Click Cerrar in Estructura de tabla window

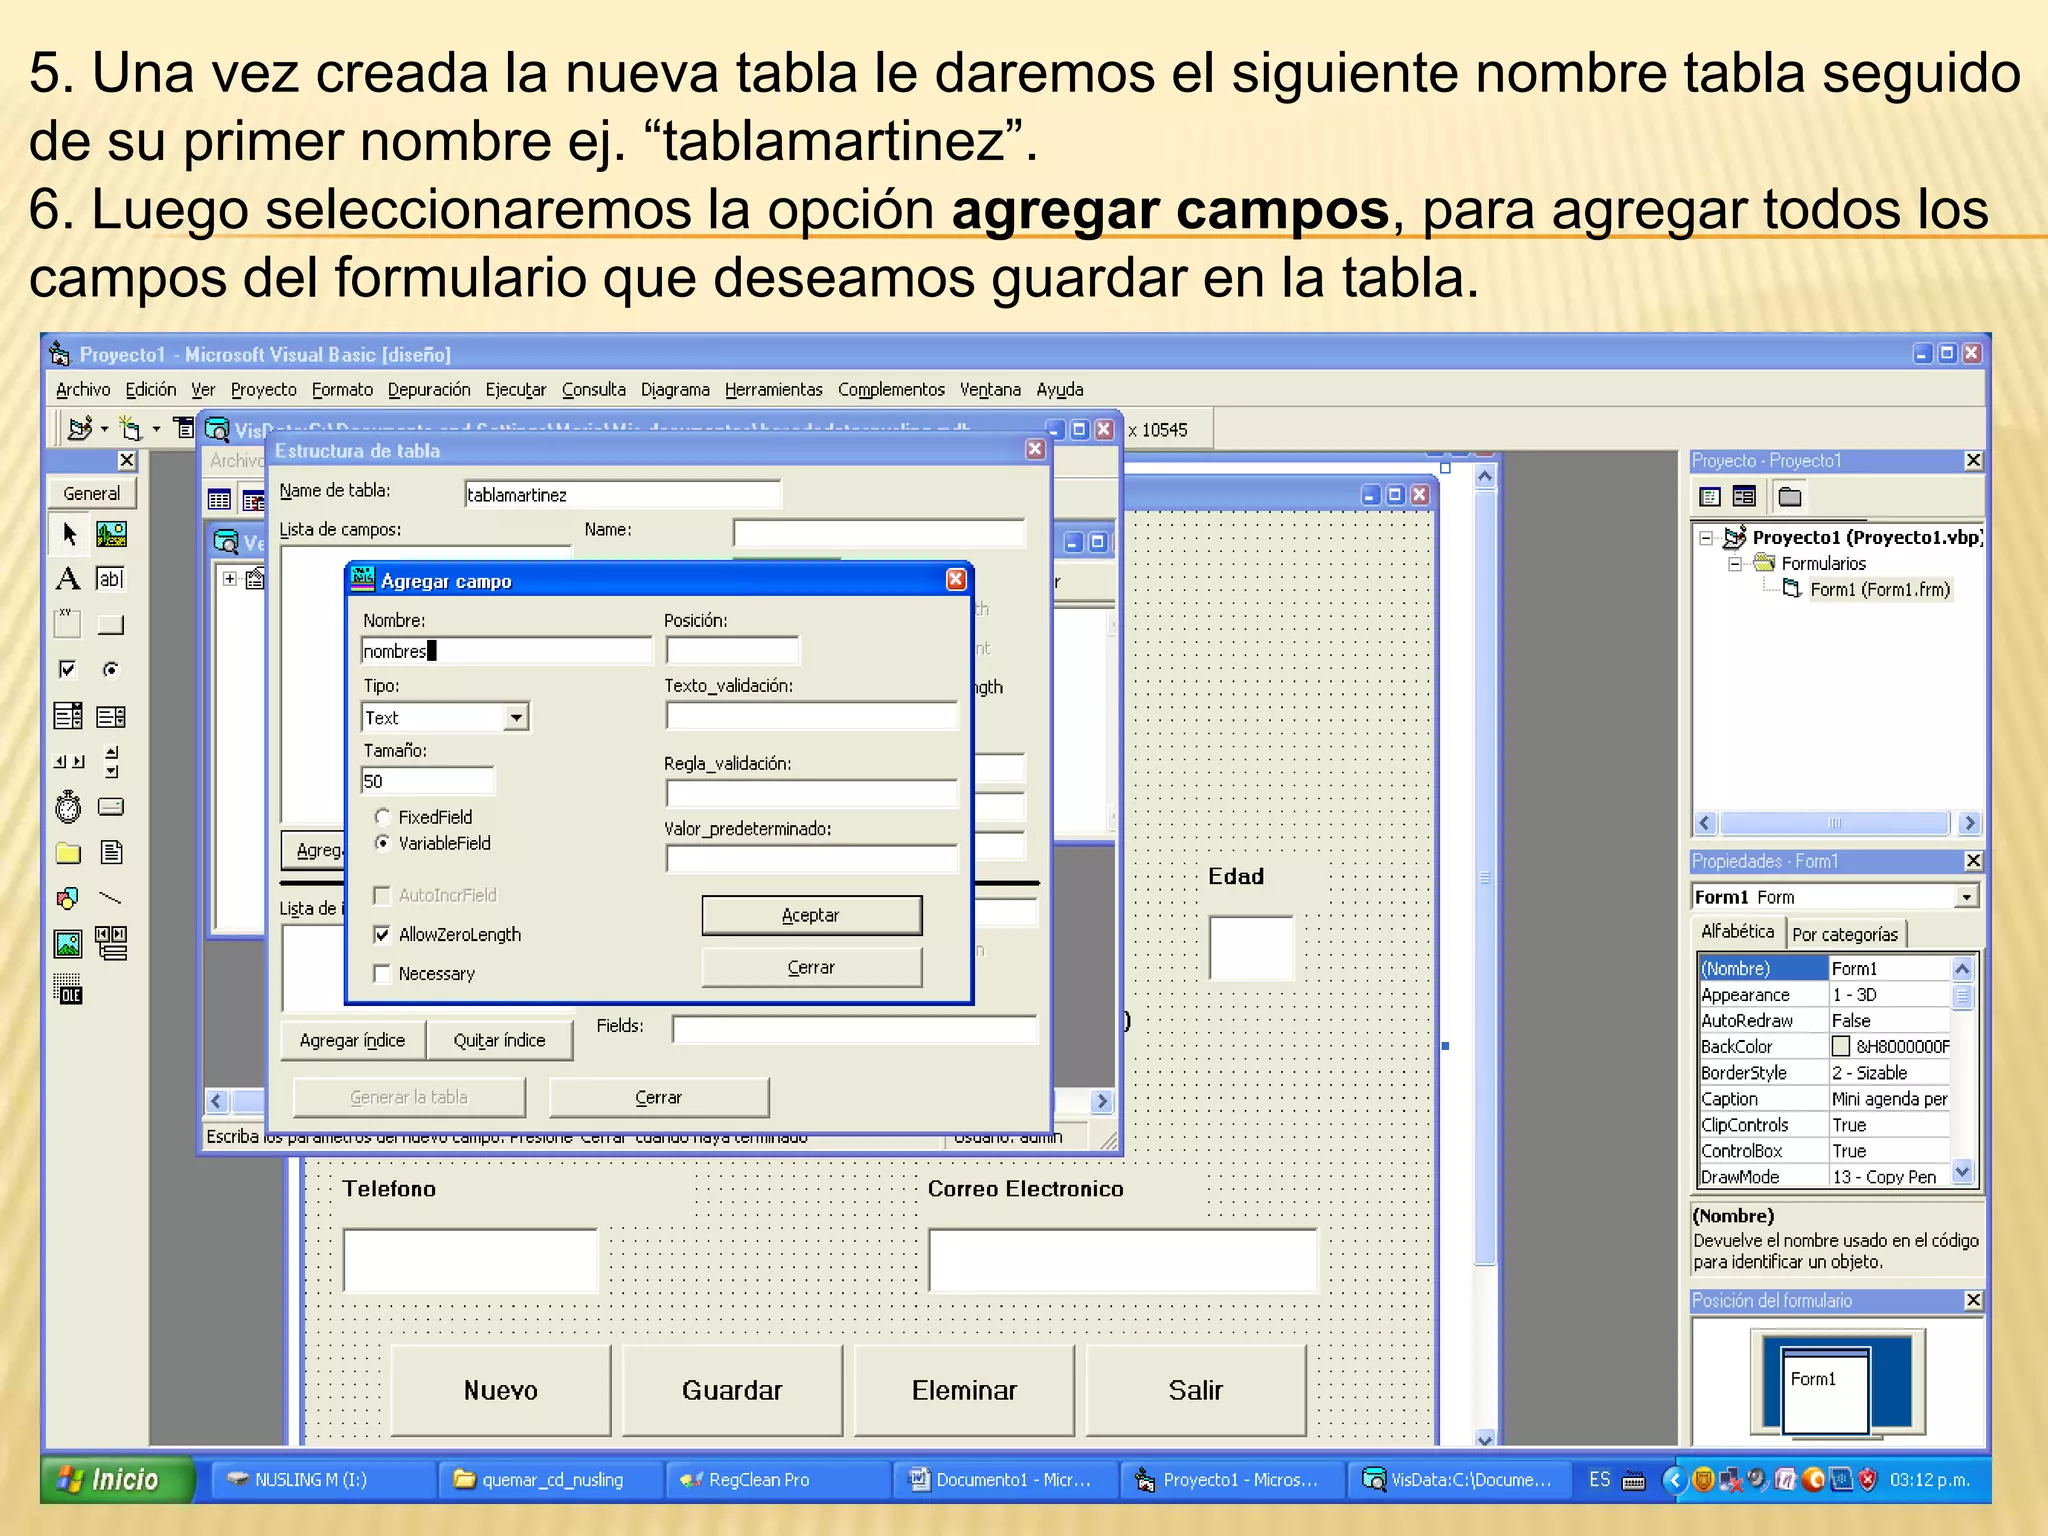[658, 1097]
